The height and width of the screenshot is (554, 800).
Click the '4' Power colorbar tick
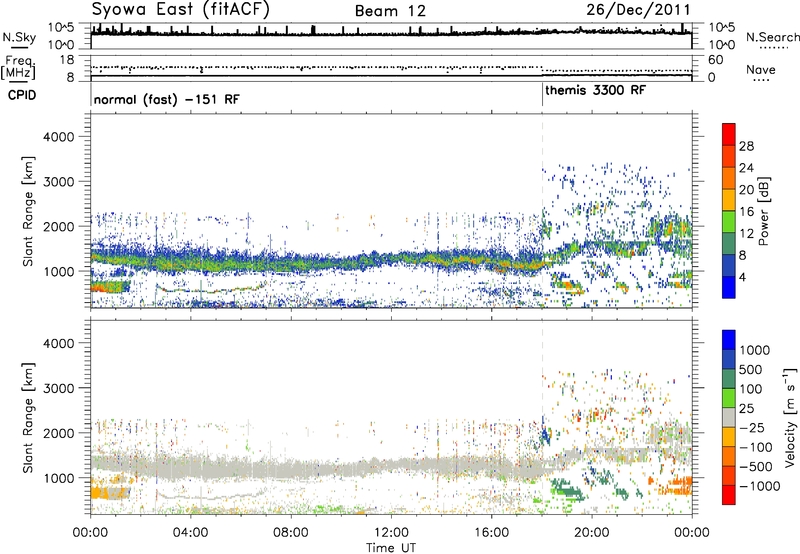[x=742, y=277]
